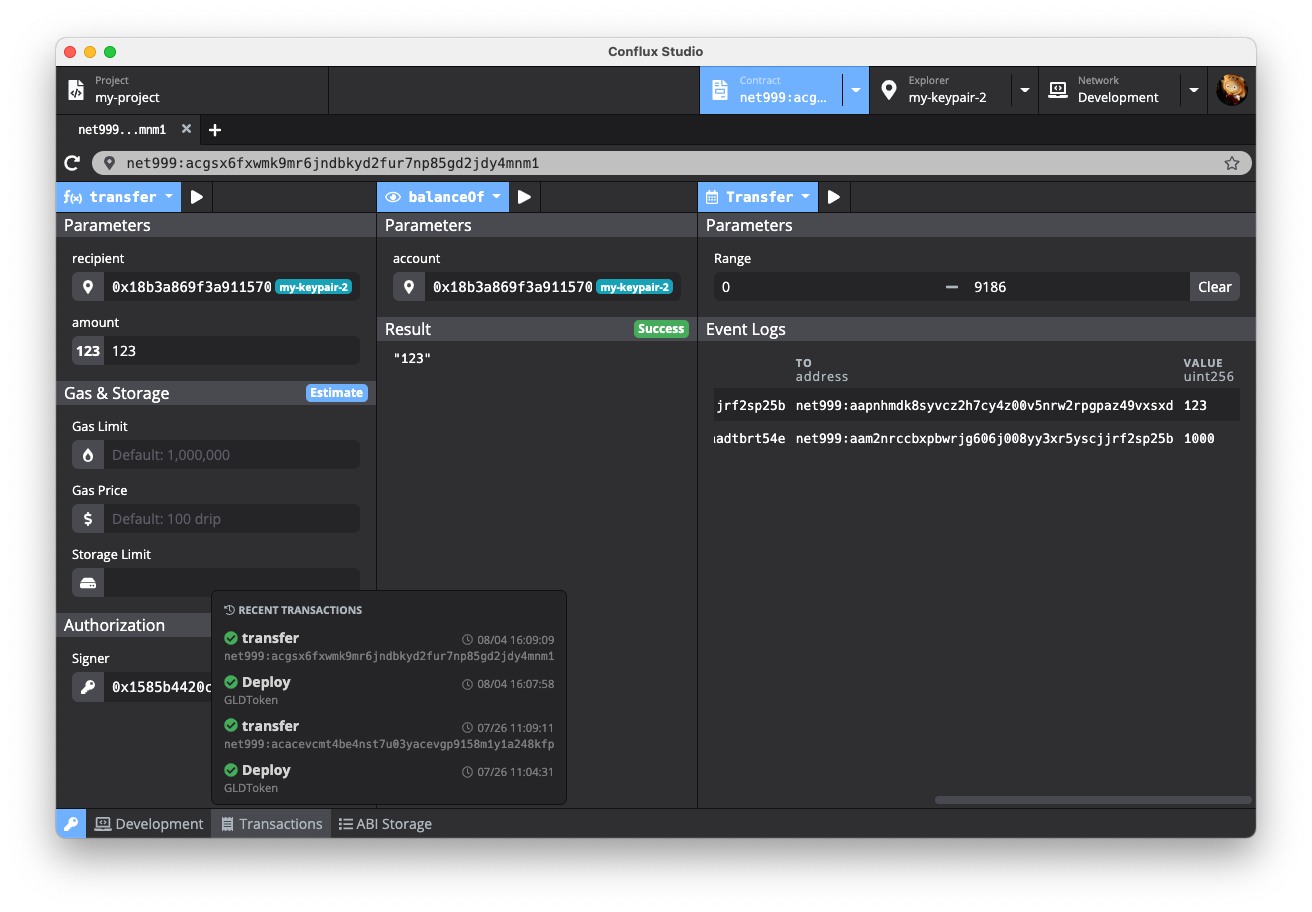This screenshot has width=1312, height=912.
Task: Click the key icon in the bottom status bar
Action: point(71,824)
